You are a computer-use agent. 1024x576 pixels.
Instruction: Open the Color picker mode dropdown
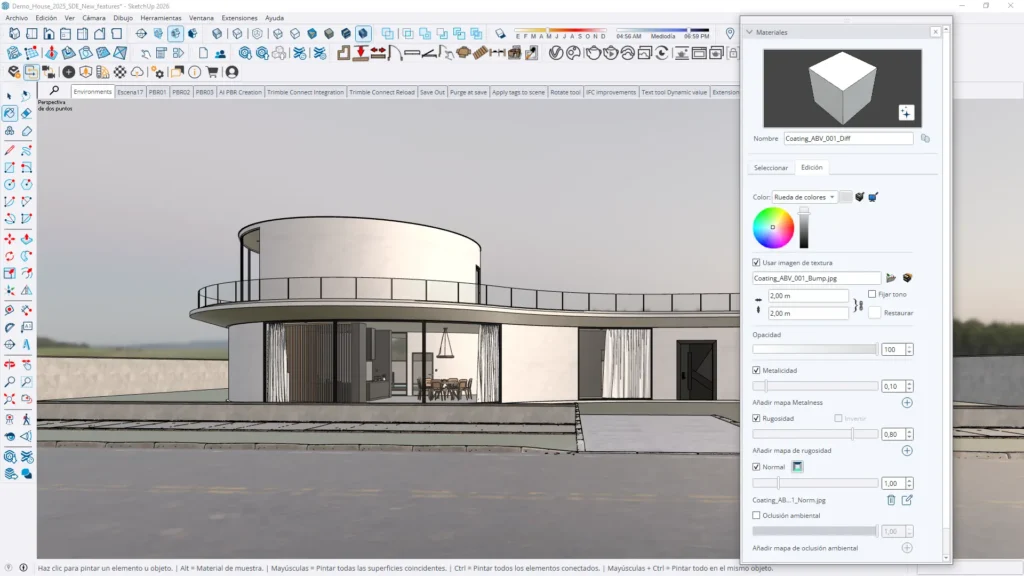(x=804, y=197)
